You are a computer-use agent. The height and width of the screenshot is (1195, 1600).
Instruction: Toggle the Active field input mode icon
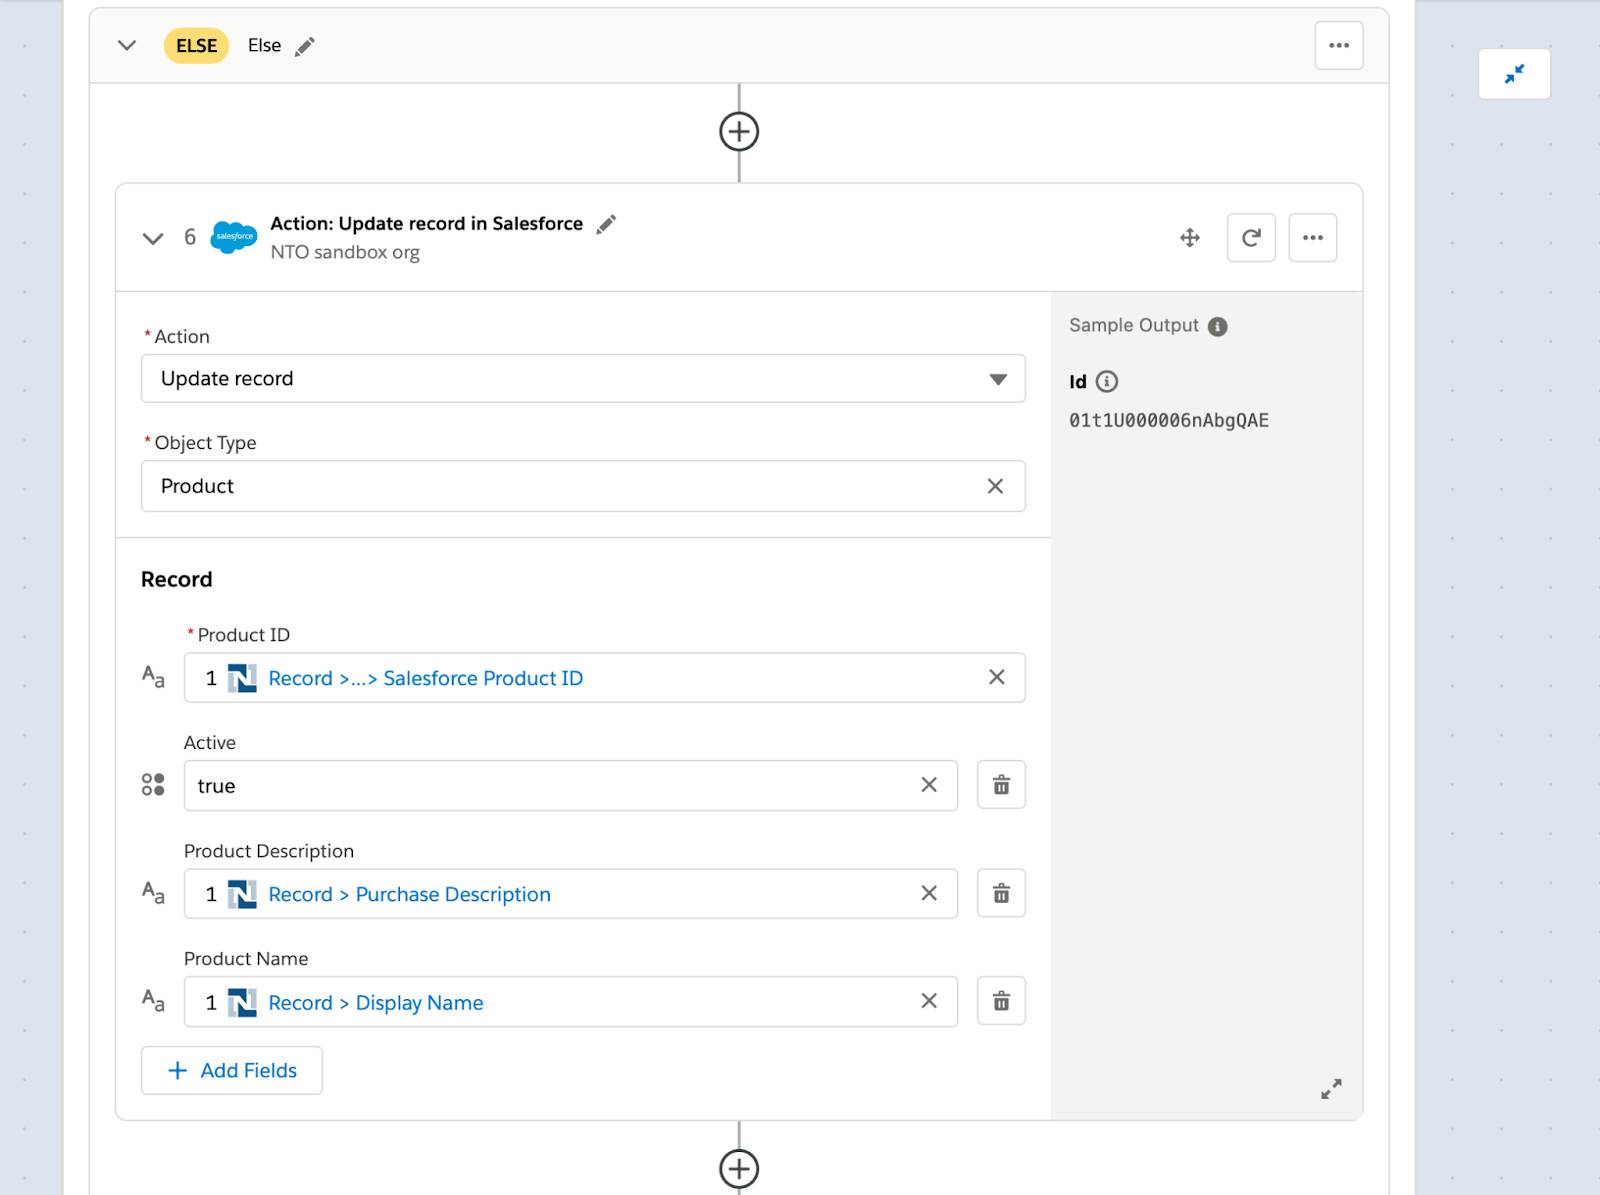(x=153, y=785)
